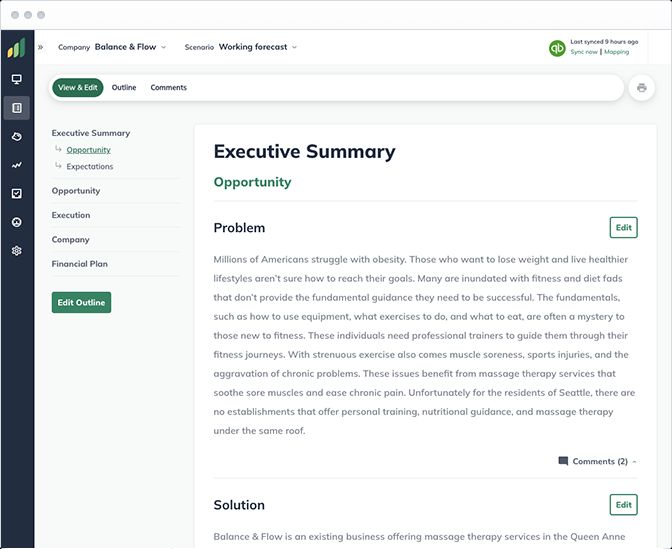Image resolution: width=672 pixels, height=549 pixels.
Task: Open the piggy bank forecast icon
Action: click(17, 137)
